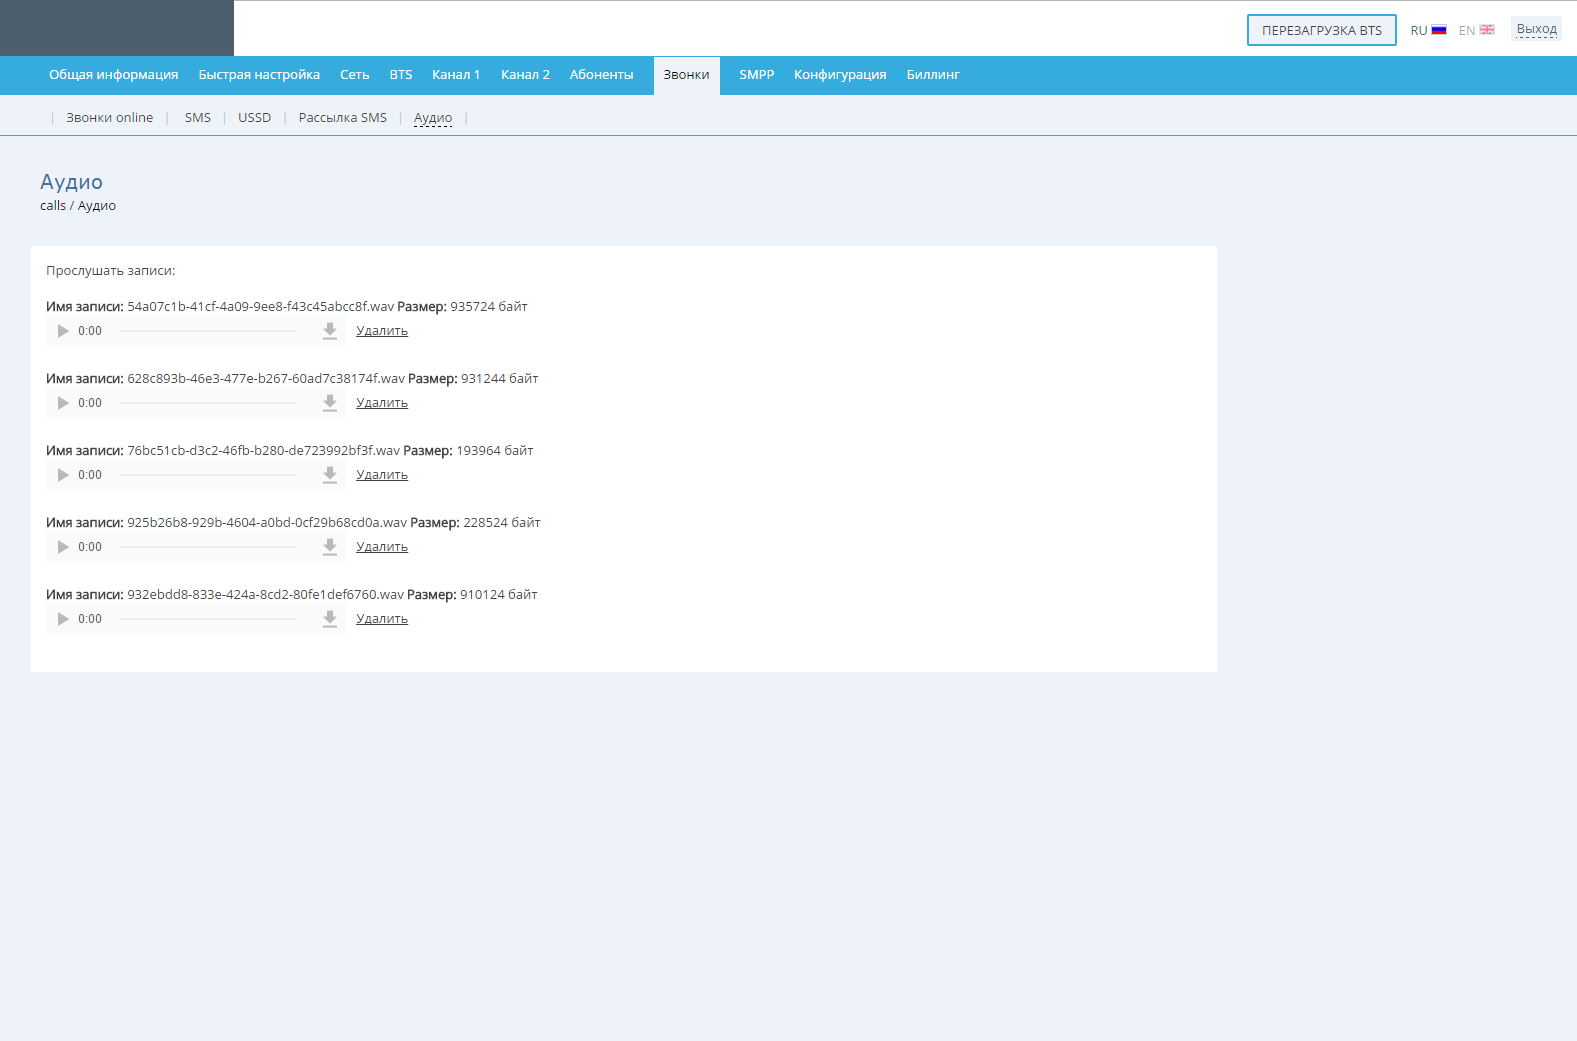
Task: Open the Конфигурация menu
Action: click(x=840, y=75)
